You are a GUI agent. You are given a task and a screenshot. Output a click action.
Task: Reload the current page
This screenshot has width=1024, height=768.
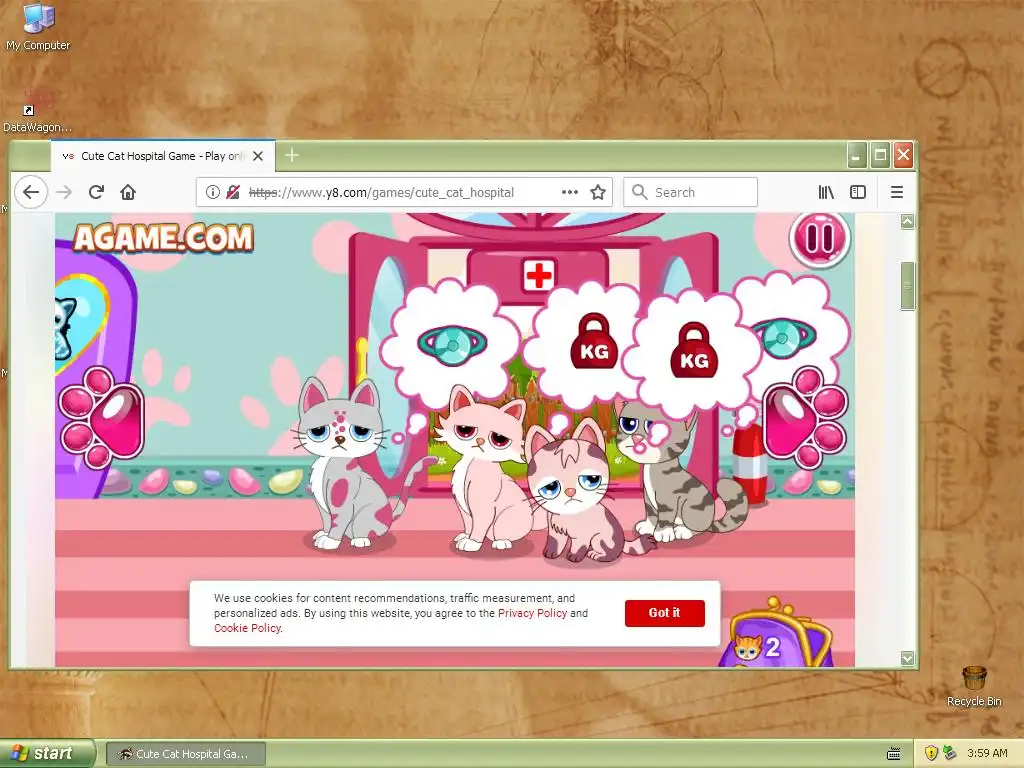pyautogui.click(x=96, y=192)
